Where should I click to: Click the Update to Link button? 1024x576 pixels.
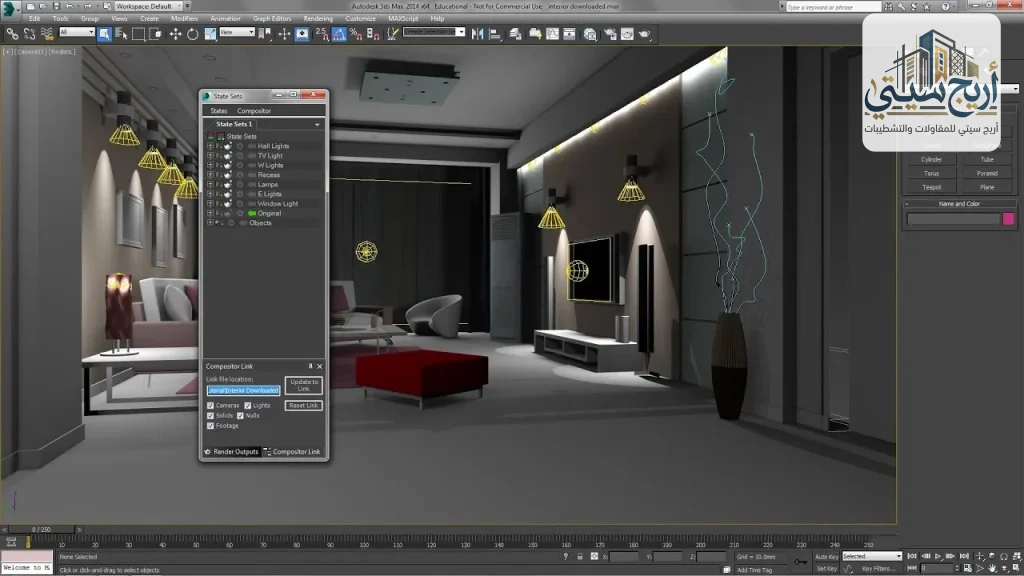coord(303,385)
